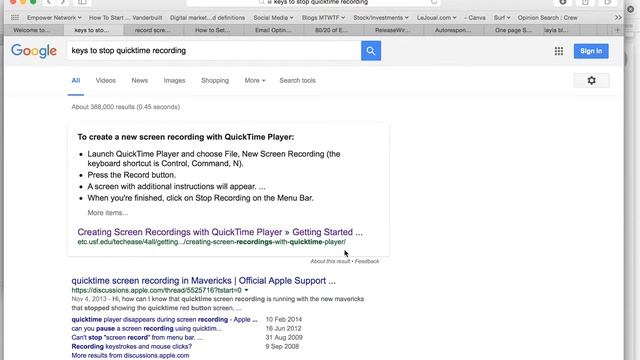The width and height of the screenshot is (640, 360).
Task: Click Feedback link below snippet
Action: pyautogui.click(x=367, y=261)
